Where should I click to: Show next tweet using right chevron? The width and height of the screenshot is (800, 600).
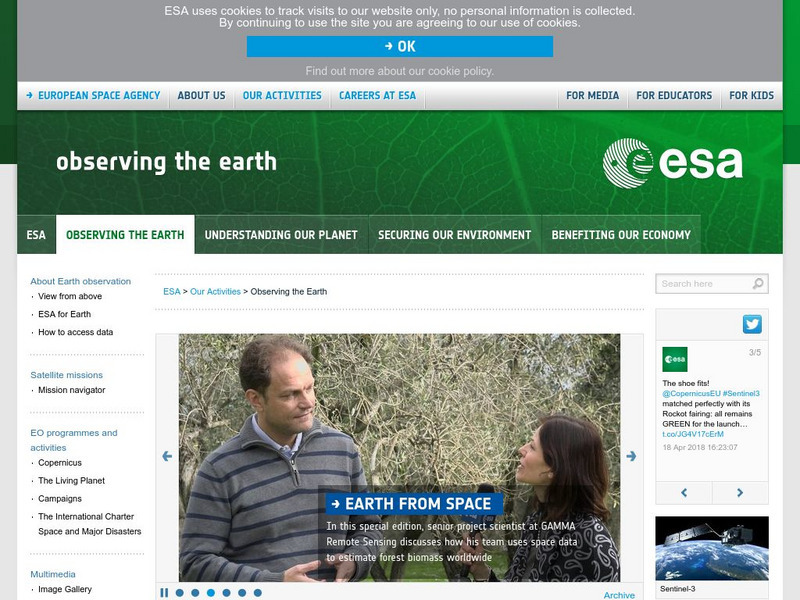[x=740, y=492]
